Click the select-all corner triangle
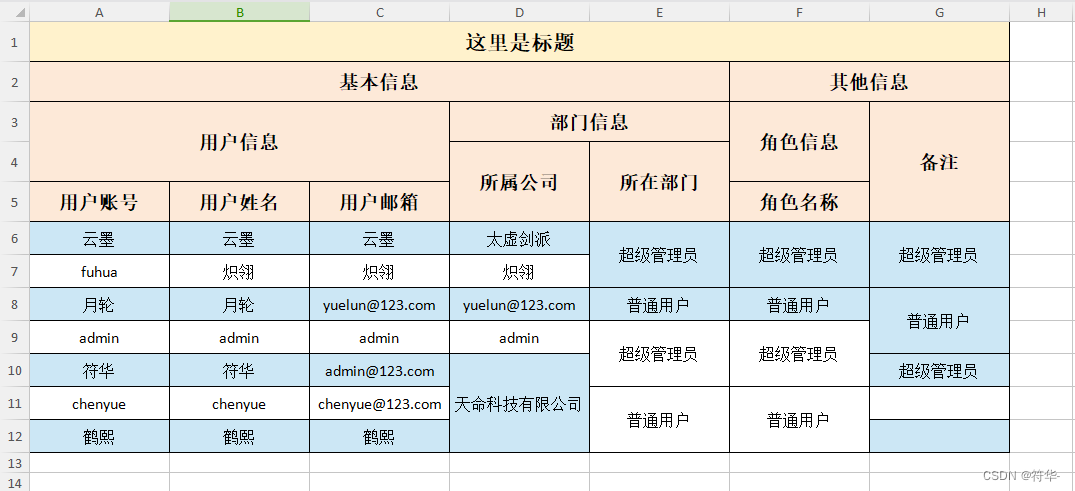This screenshot has width=1075, height=491. (21, 13)
